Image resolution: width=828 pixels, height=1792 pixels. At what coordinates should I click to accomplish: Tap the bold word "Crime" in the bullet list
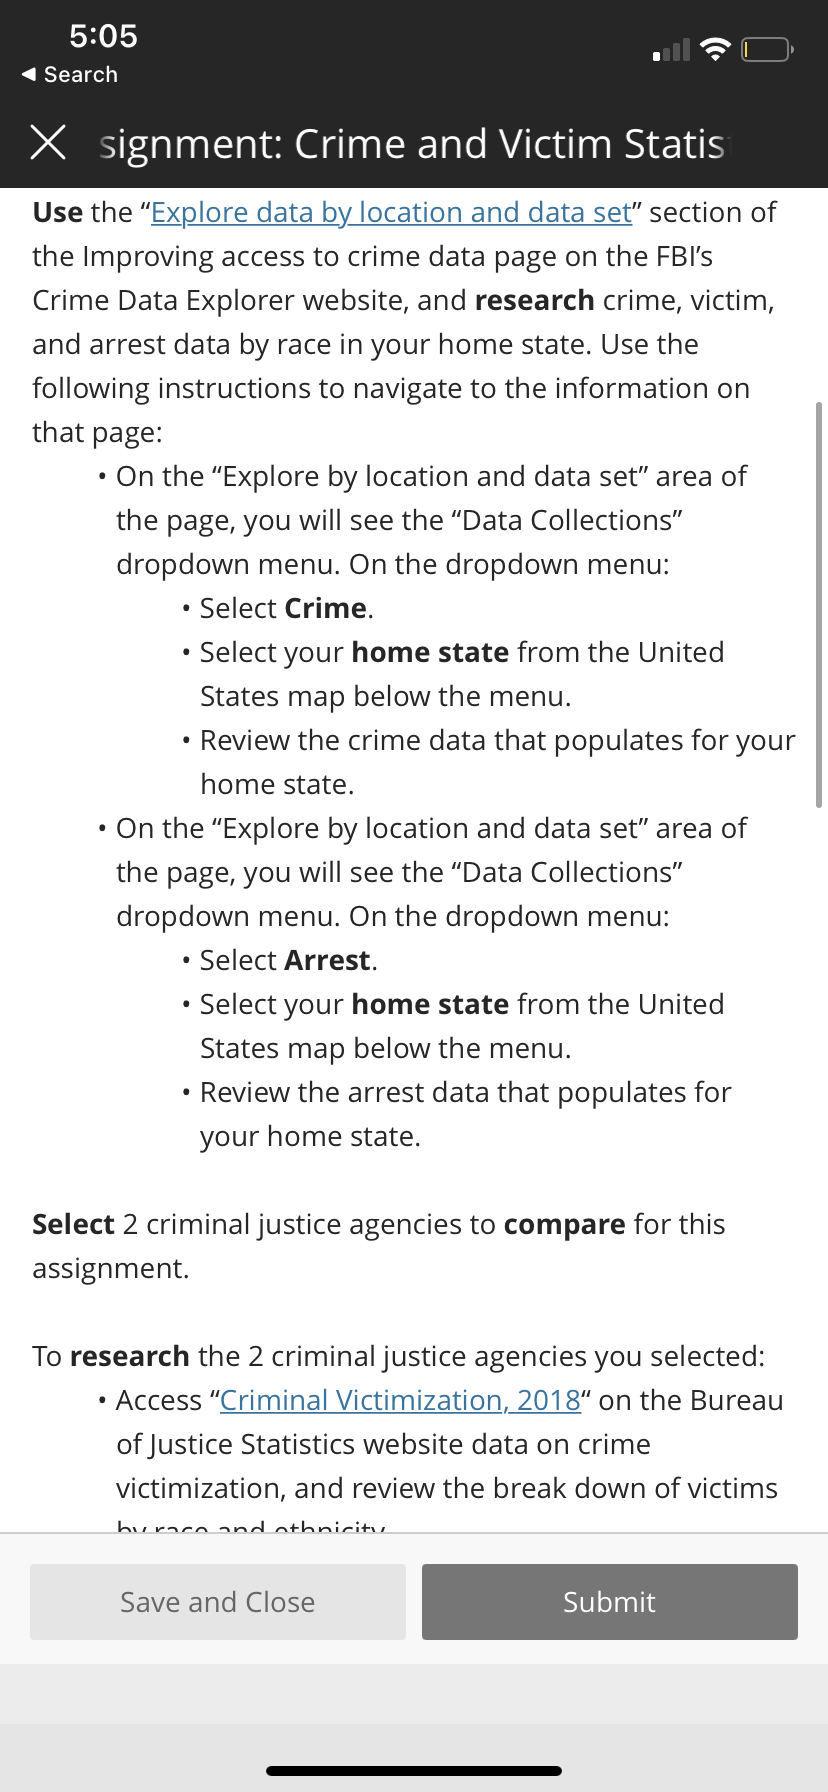(326, 609)
